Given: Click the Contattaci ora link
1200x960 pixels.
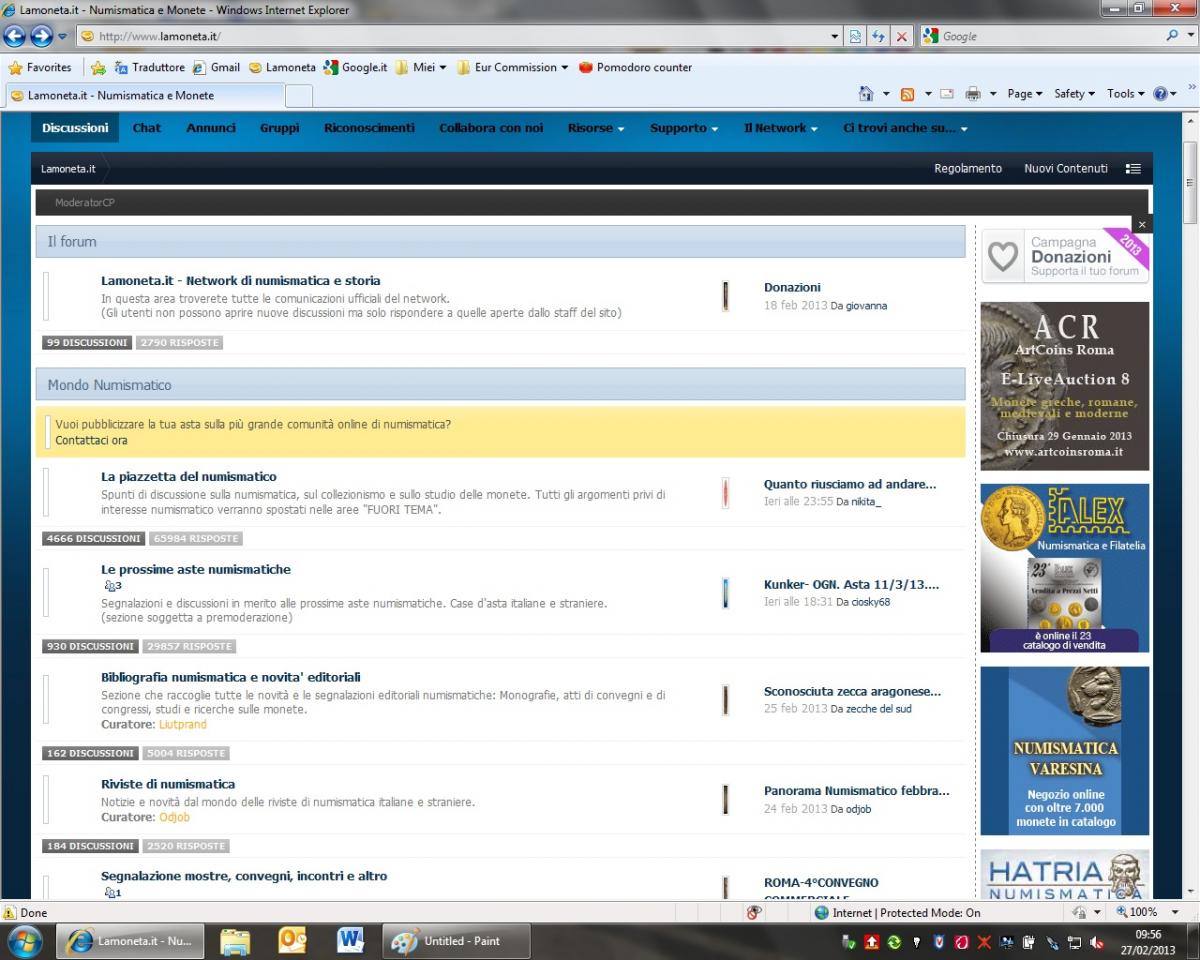Looking at the screenshot, I should coord(91,441).
